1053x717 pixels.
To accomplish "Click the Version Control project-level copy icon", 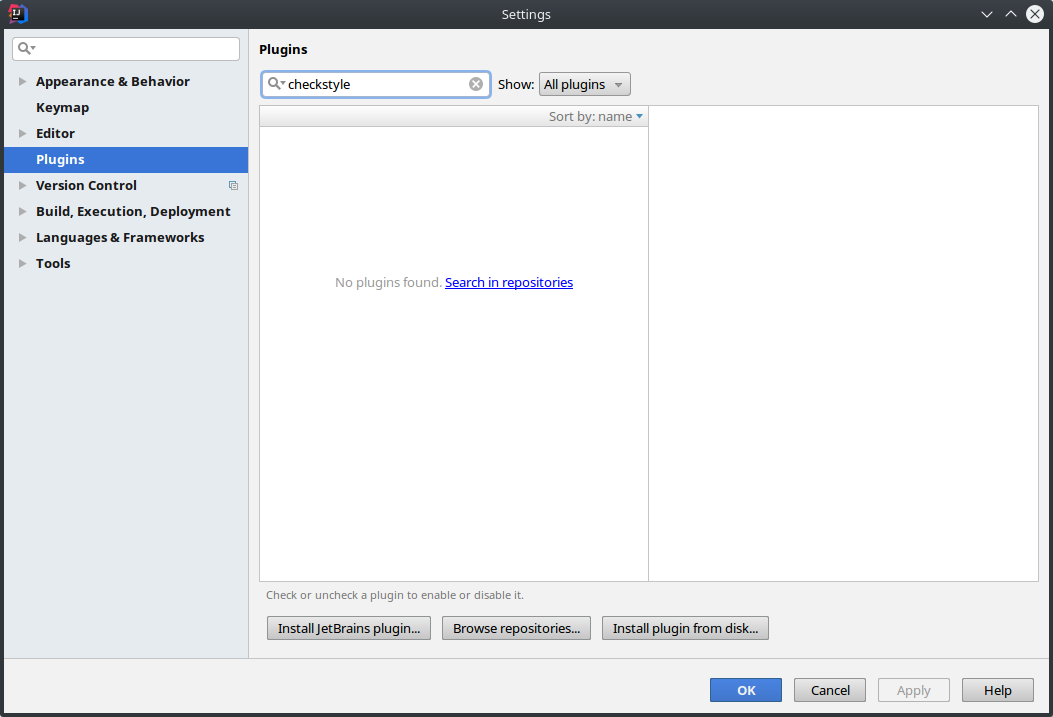I will [x=233, y=186].
